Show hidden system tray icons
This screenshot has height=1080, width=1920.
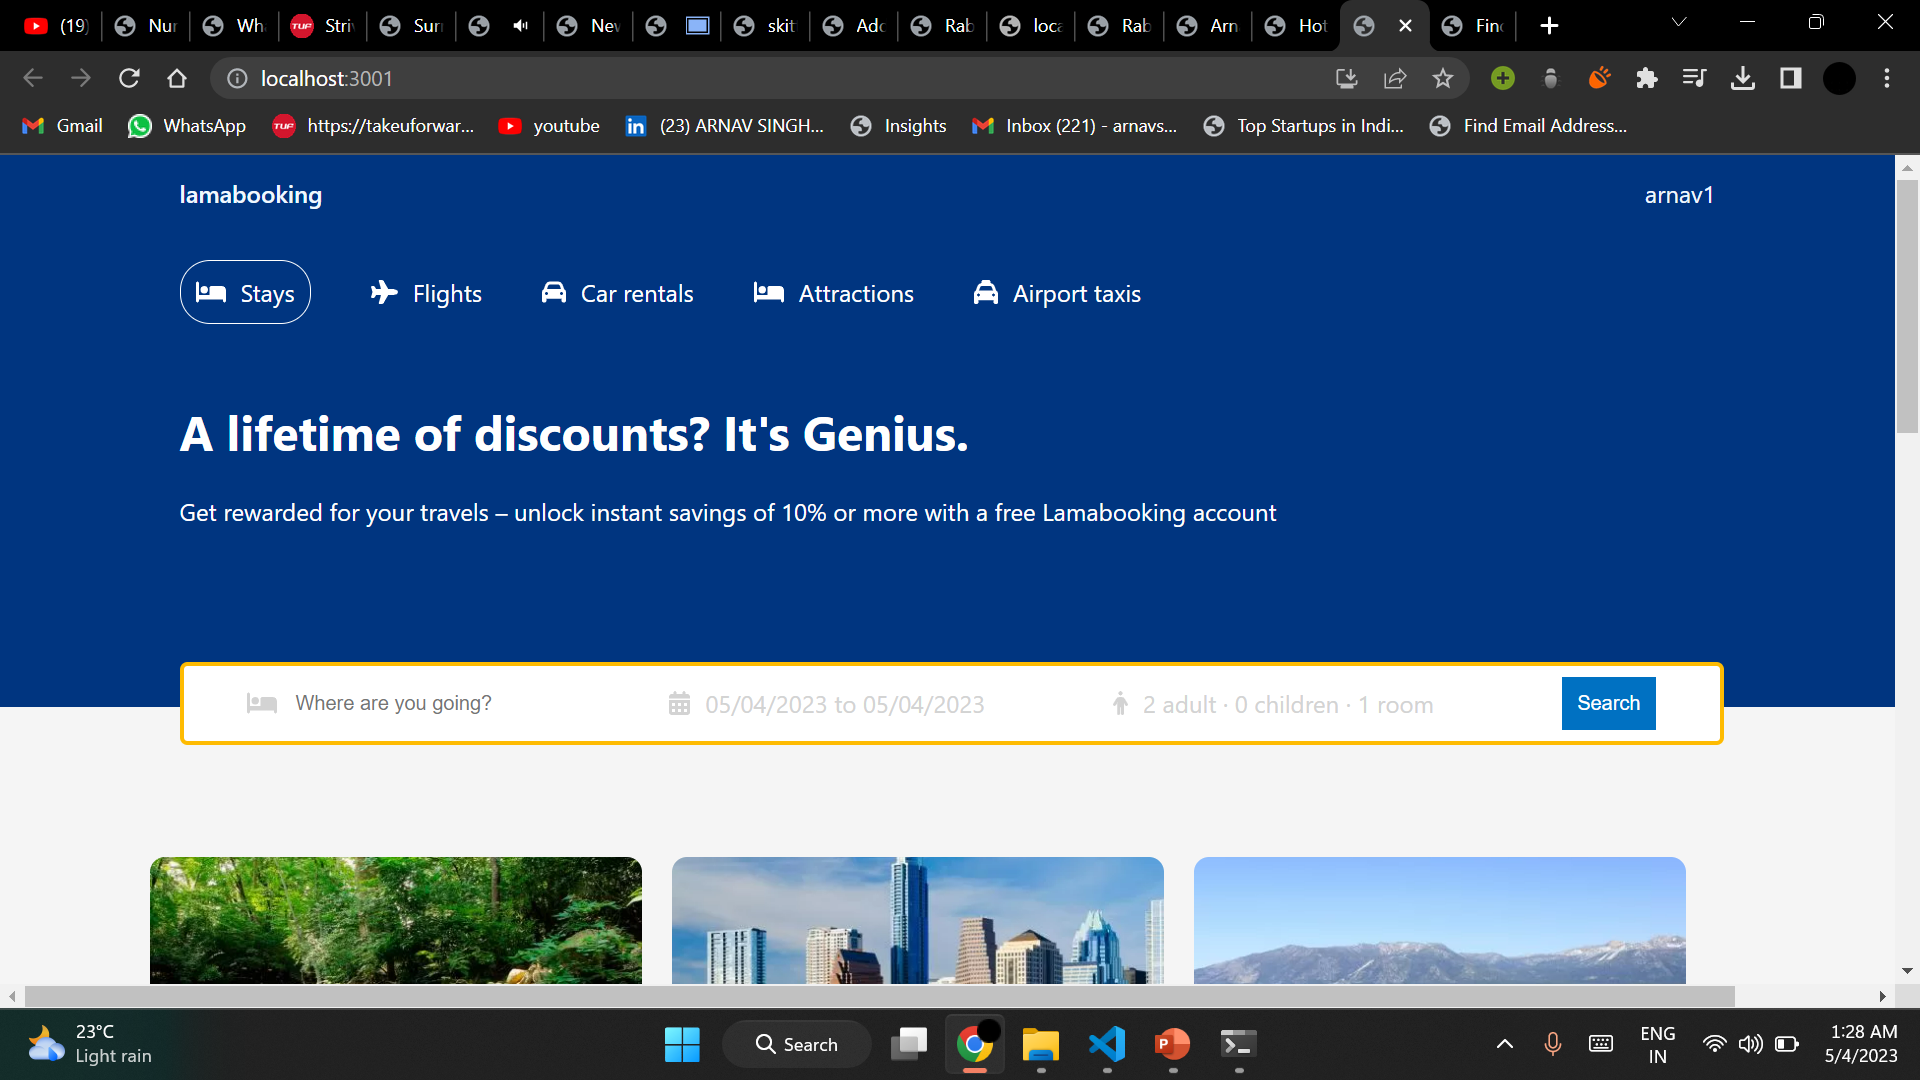point(1504,1044)
